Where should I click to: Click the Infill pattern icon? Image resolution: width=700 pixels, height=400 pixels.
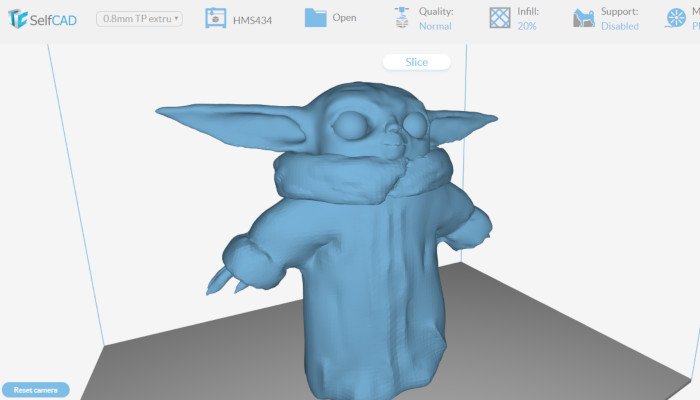(x=500, y=18)
